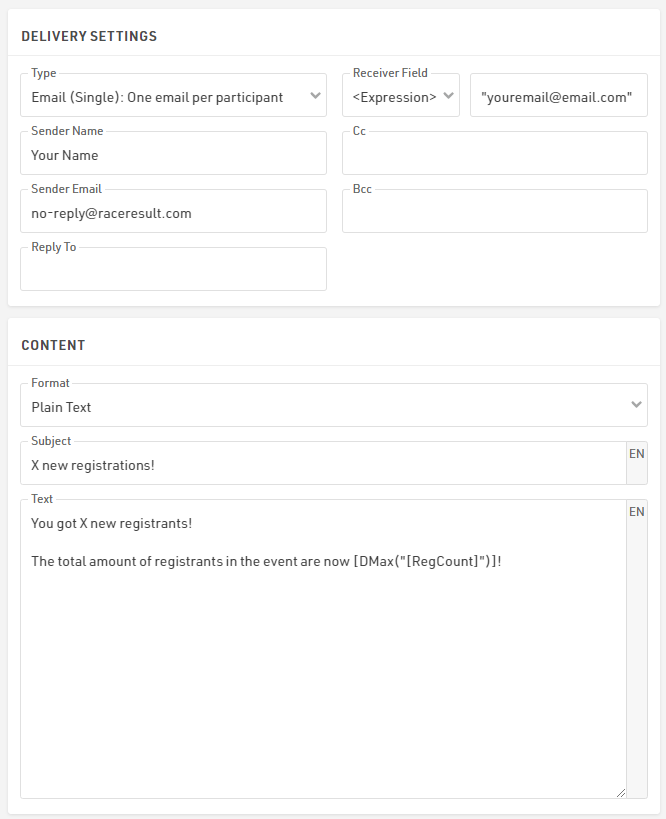Click the Content section header

53,345
